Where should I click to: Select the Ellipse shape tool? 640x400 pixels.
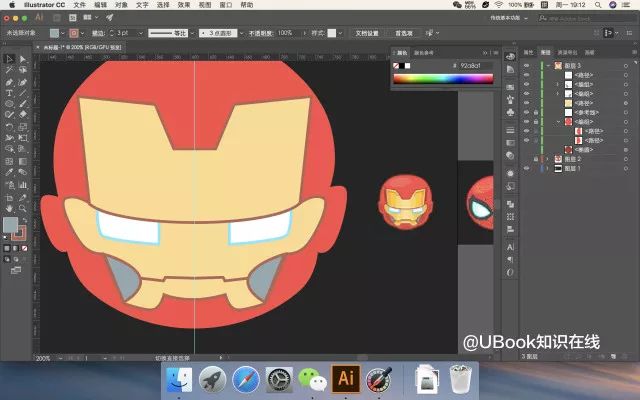pyautogui.click(x=9, y=104)
